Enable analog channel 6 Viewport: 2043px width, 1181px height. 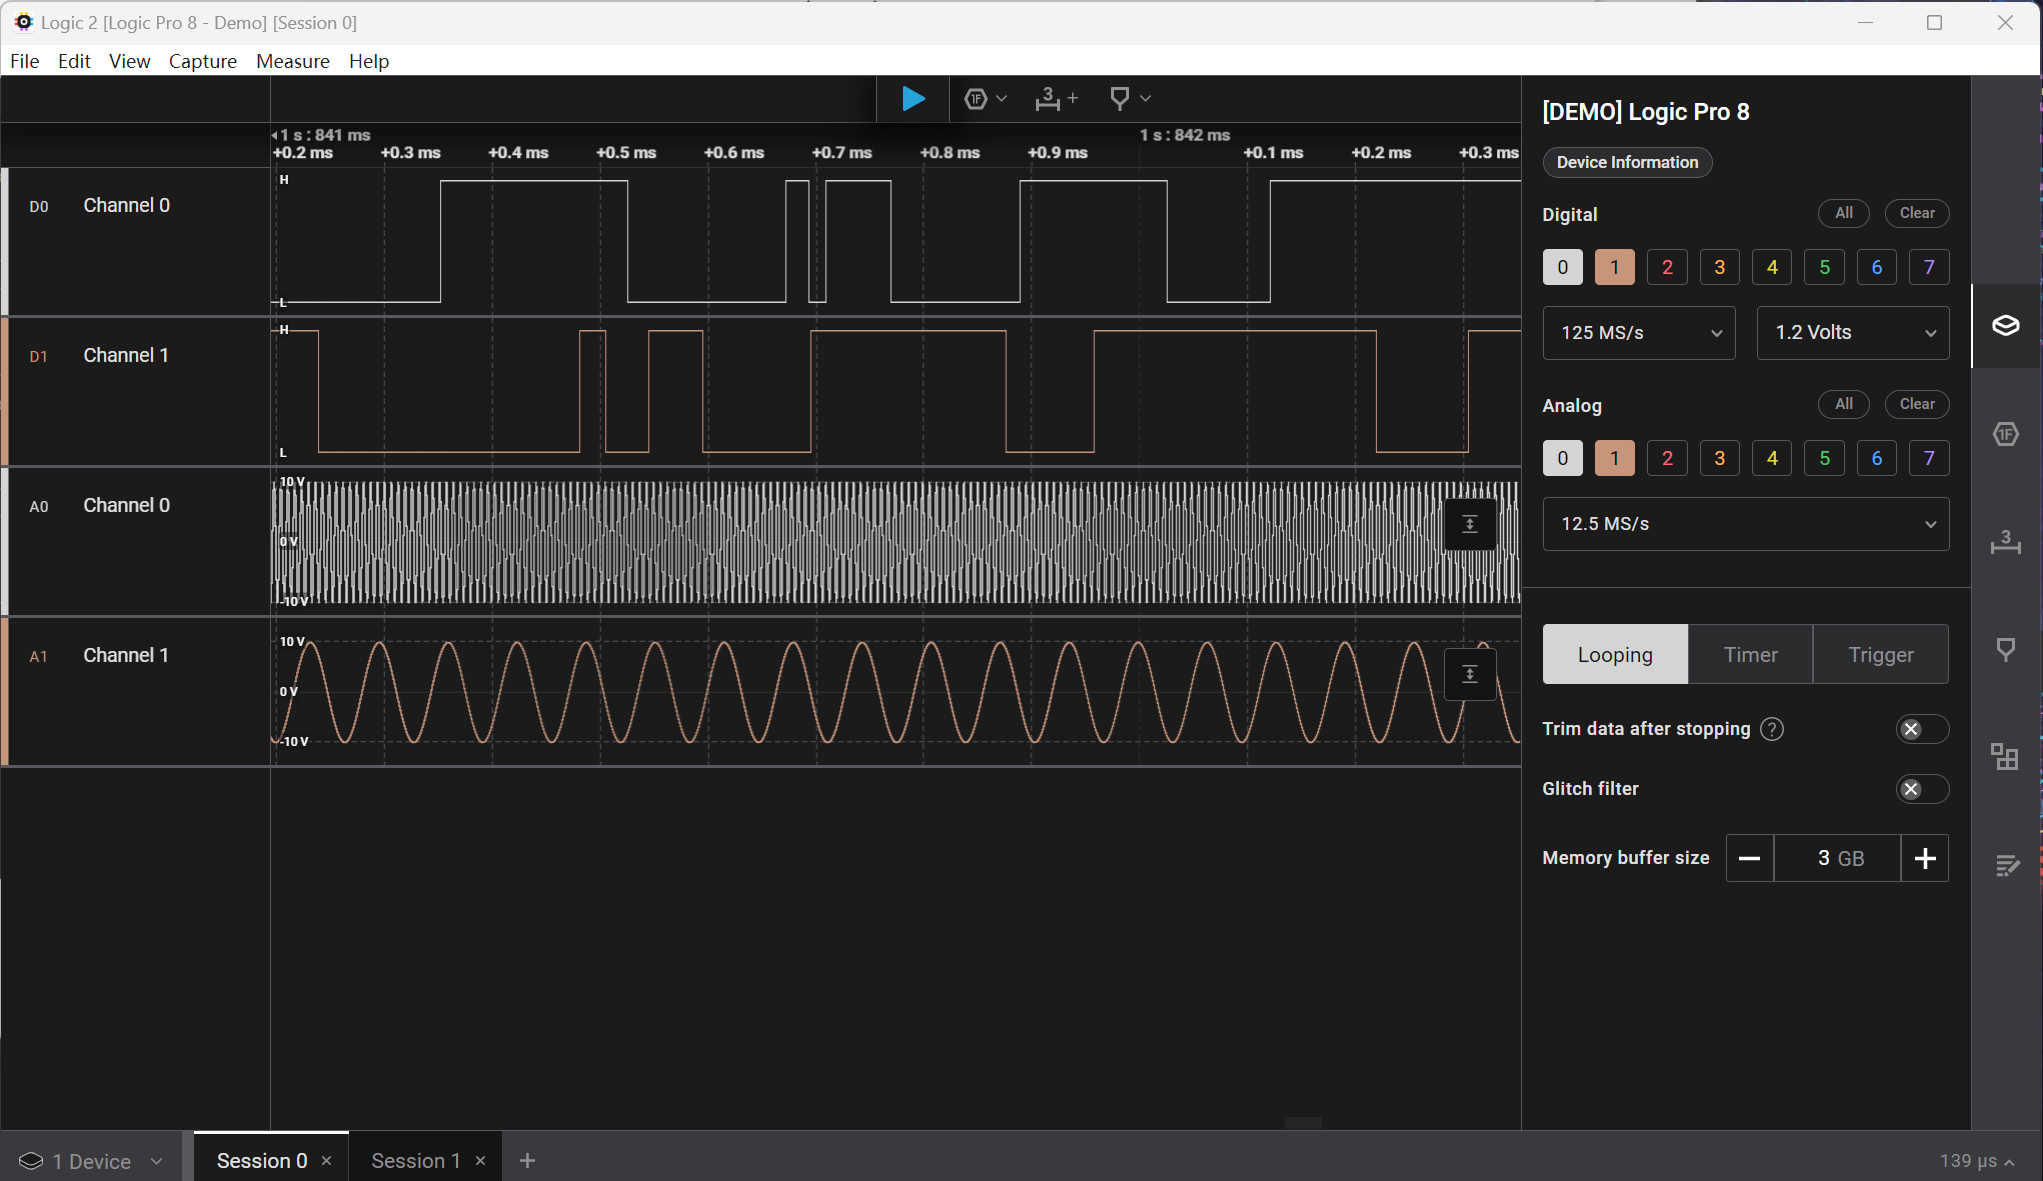point(1877,458)
